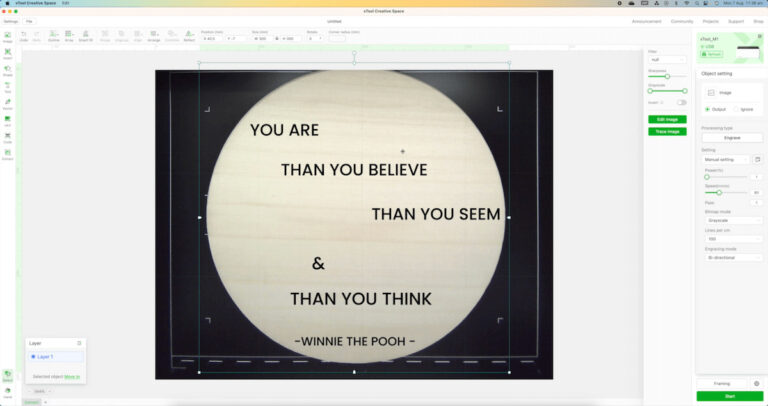This screenshot has height=406, width=768.
Task: Open the Settings menu
Action: [10, 20]
